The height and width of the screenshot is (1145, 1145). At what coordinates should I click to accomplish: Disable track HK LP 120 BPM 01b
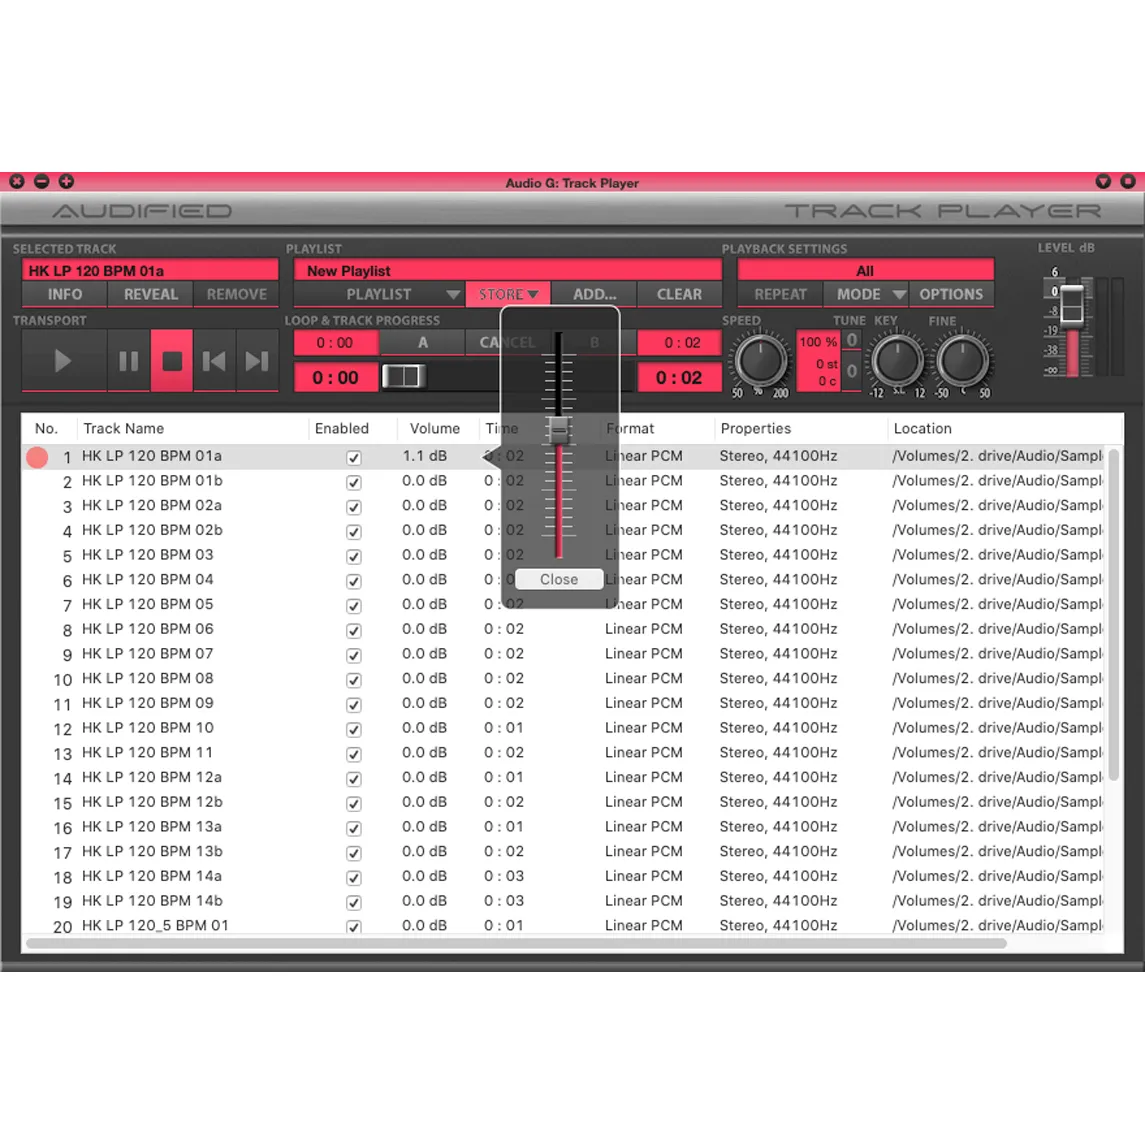click(x=354, y=482)
